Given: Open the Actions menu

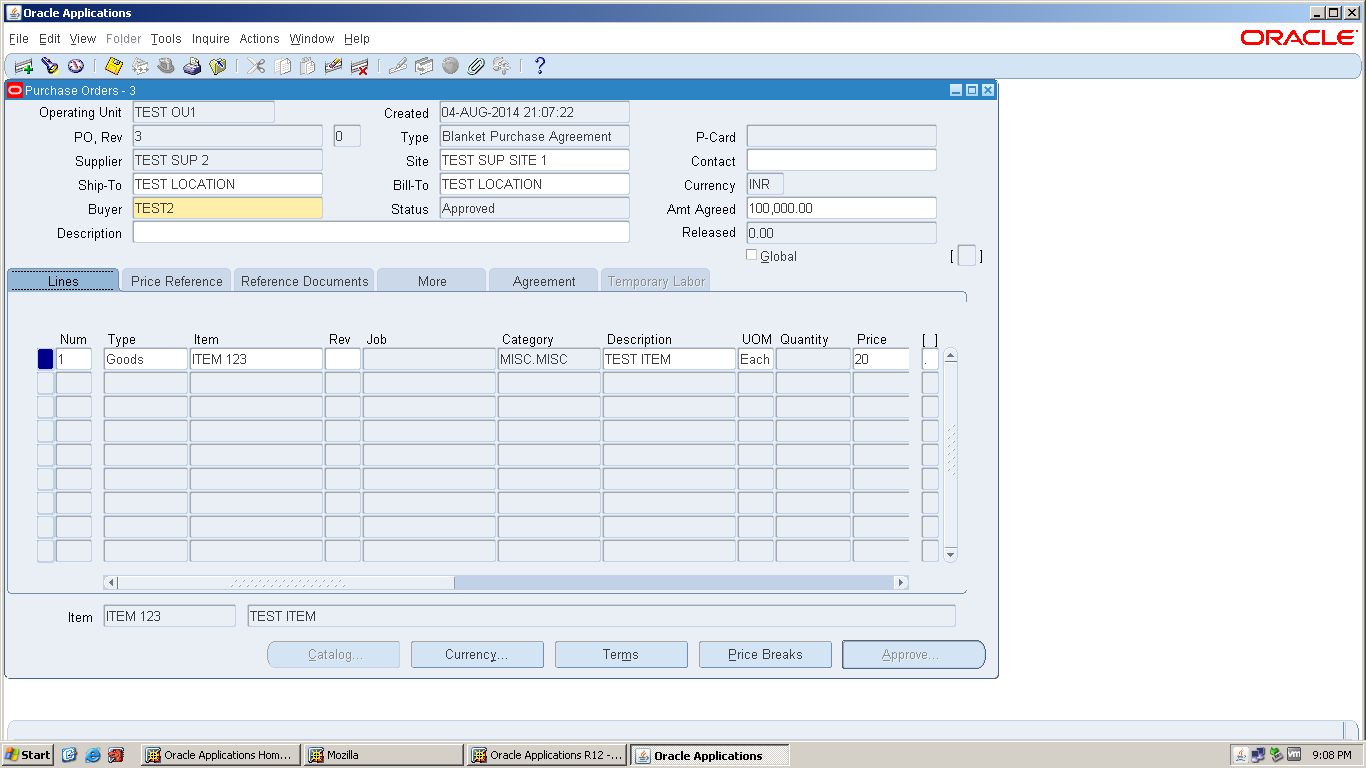Looking at the screenshot, I should [259, 38].
